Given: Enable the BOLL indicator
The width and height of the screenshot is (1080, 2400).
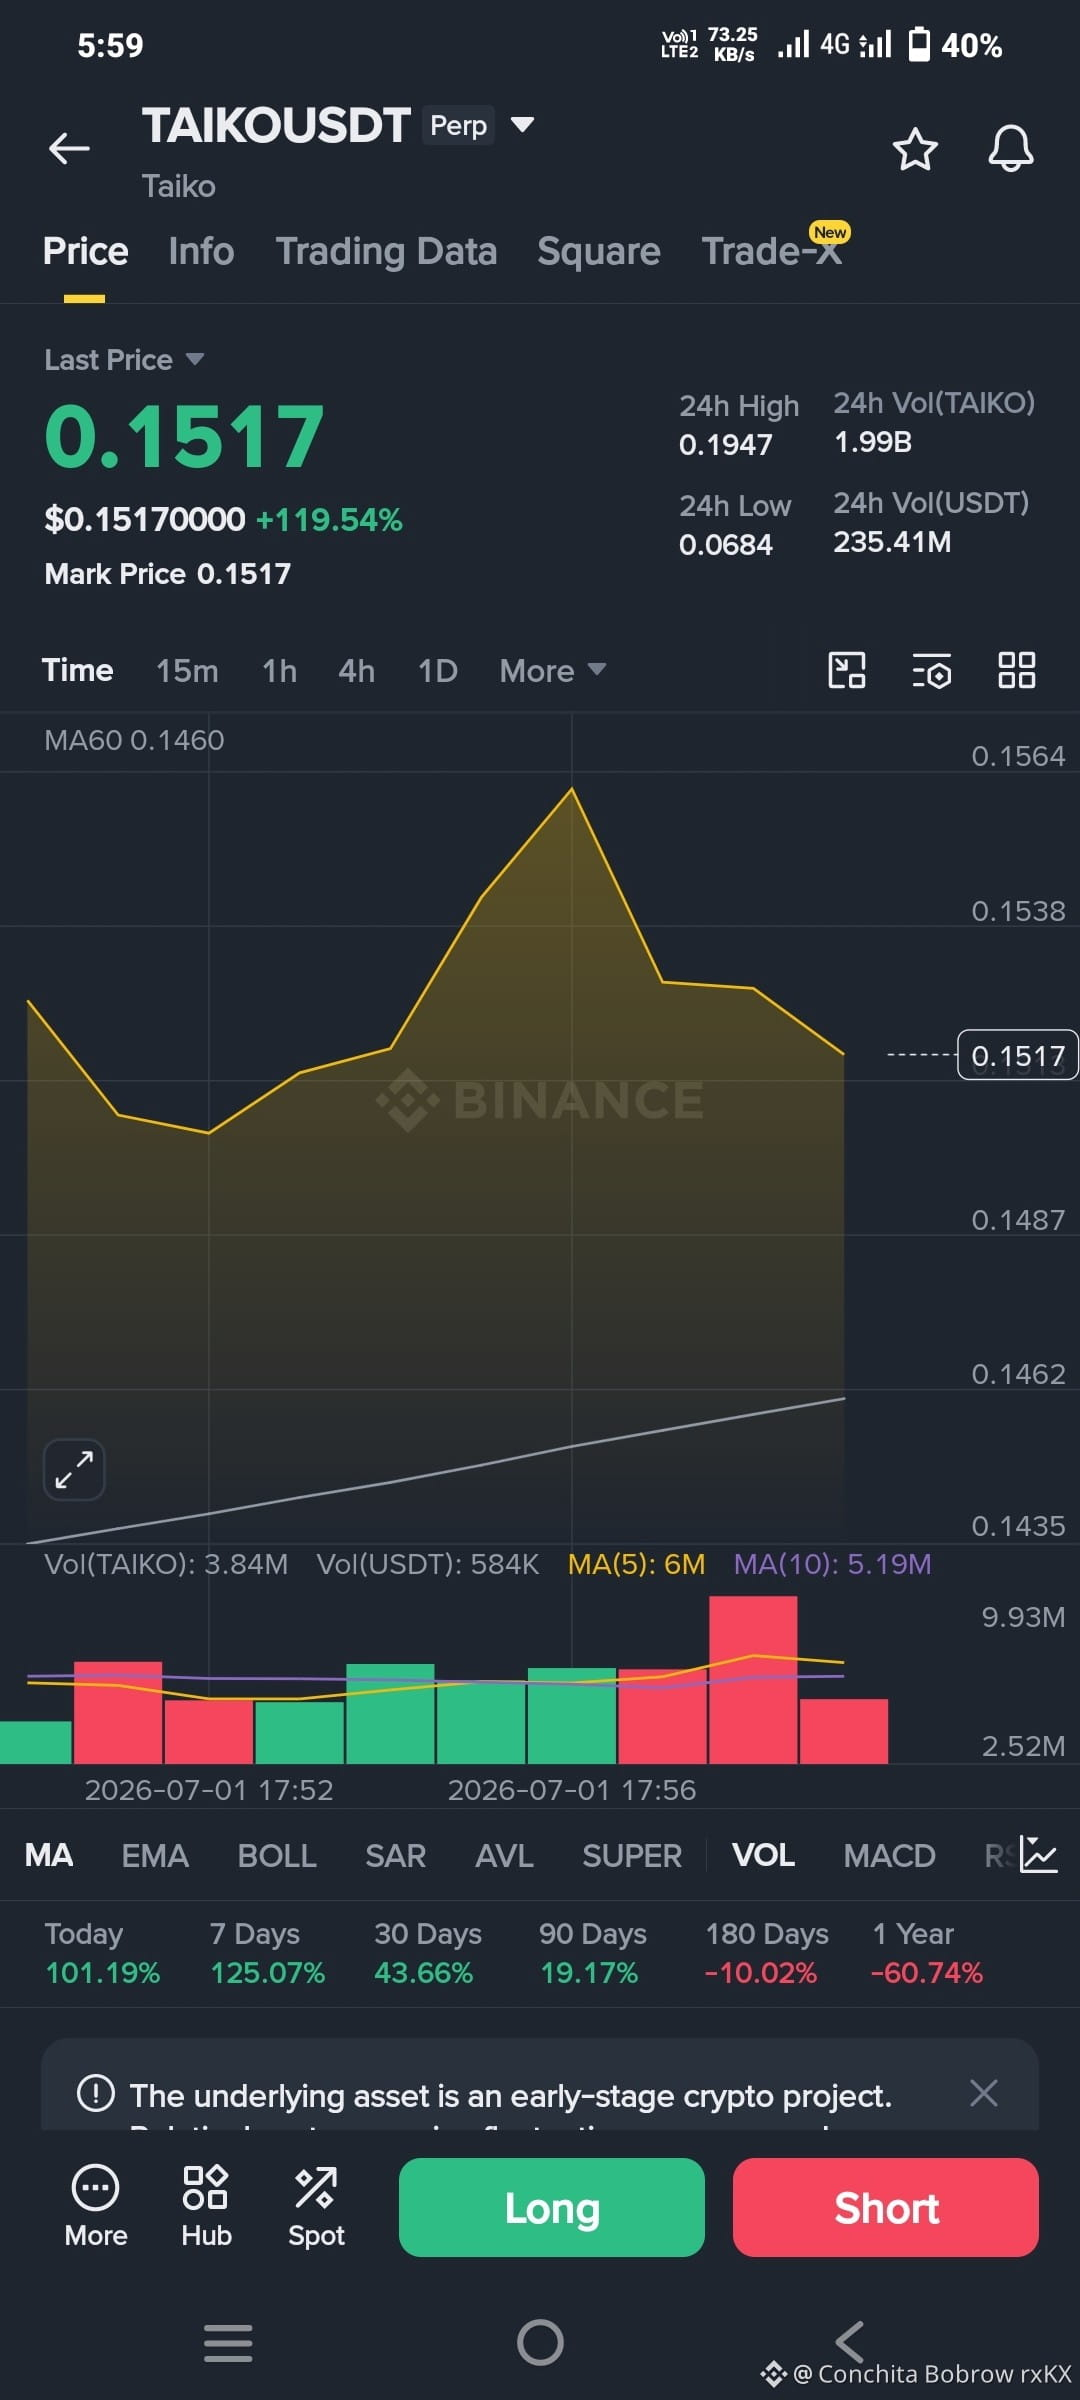Looking at the screenshot, I should tap(277, 1856).
